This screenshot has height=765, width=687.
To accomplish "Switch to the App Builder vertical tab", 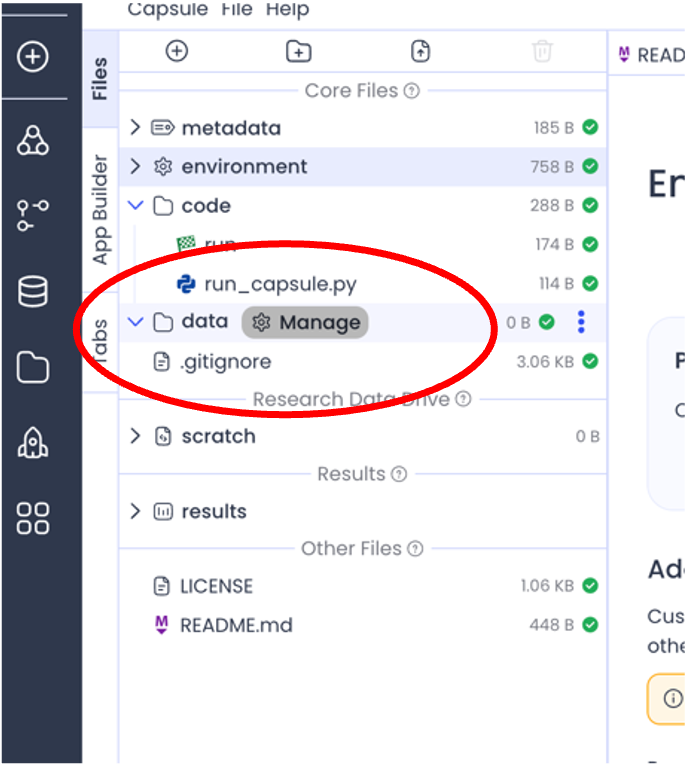I will pyautogui.click(x=100, y=210).
